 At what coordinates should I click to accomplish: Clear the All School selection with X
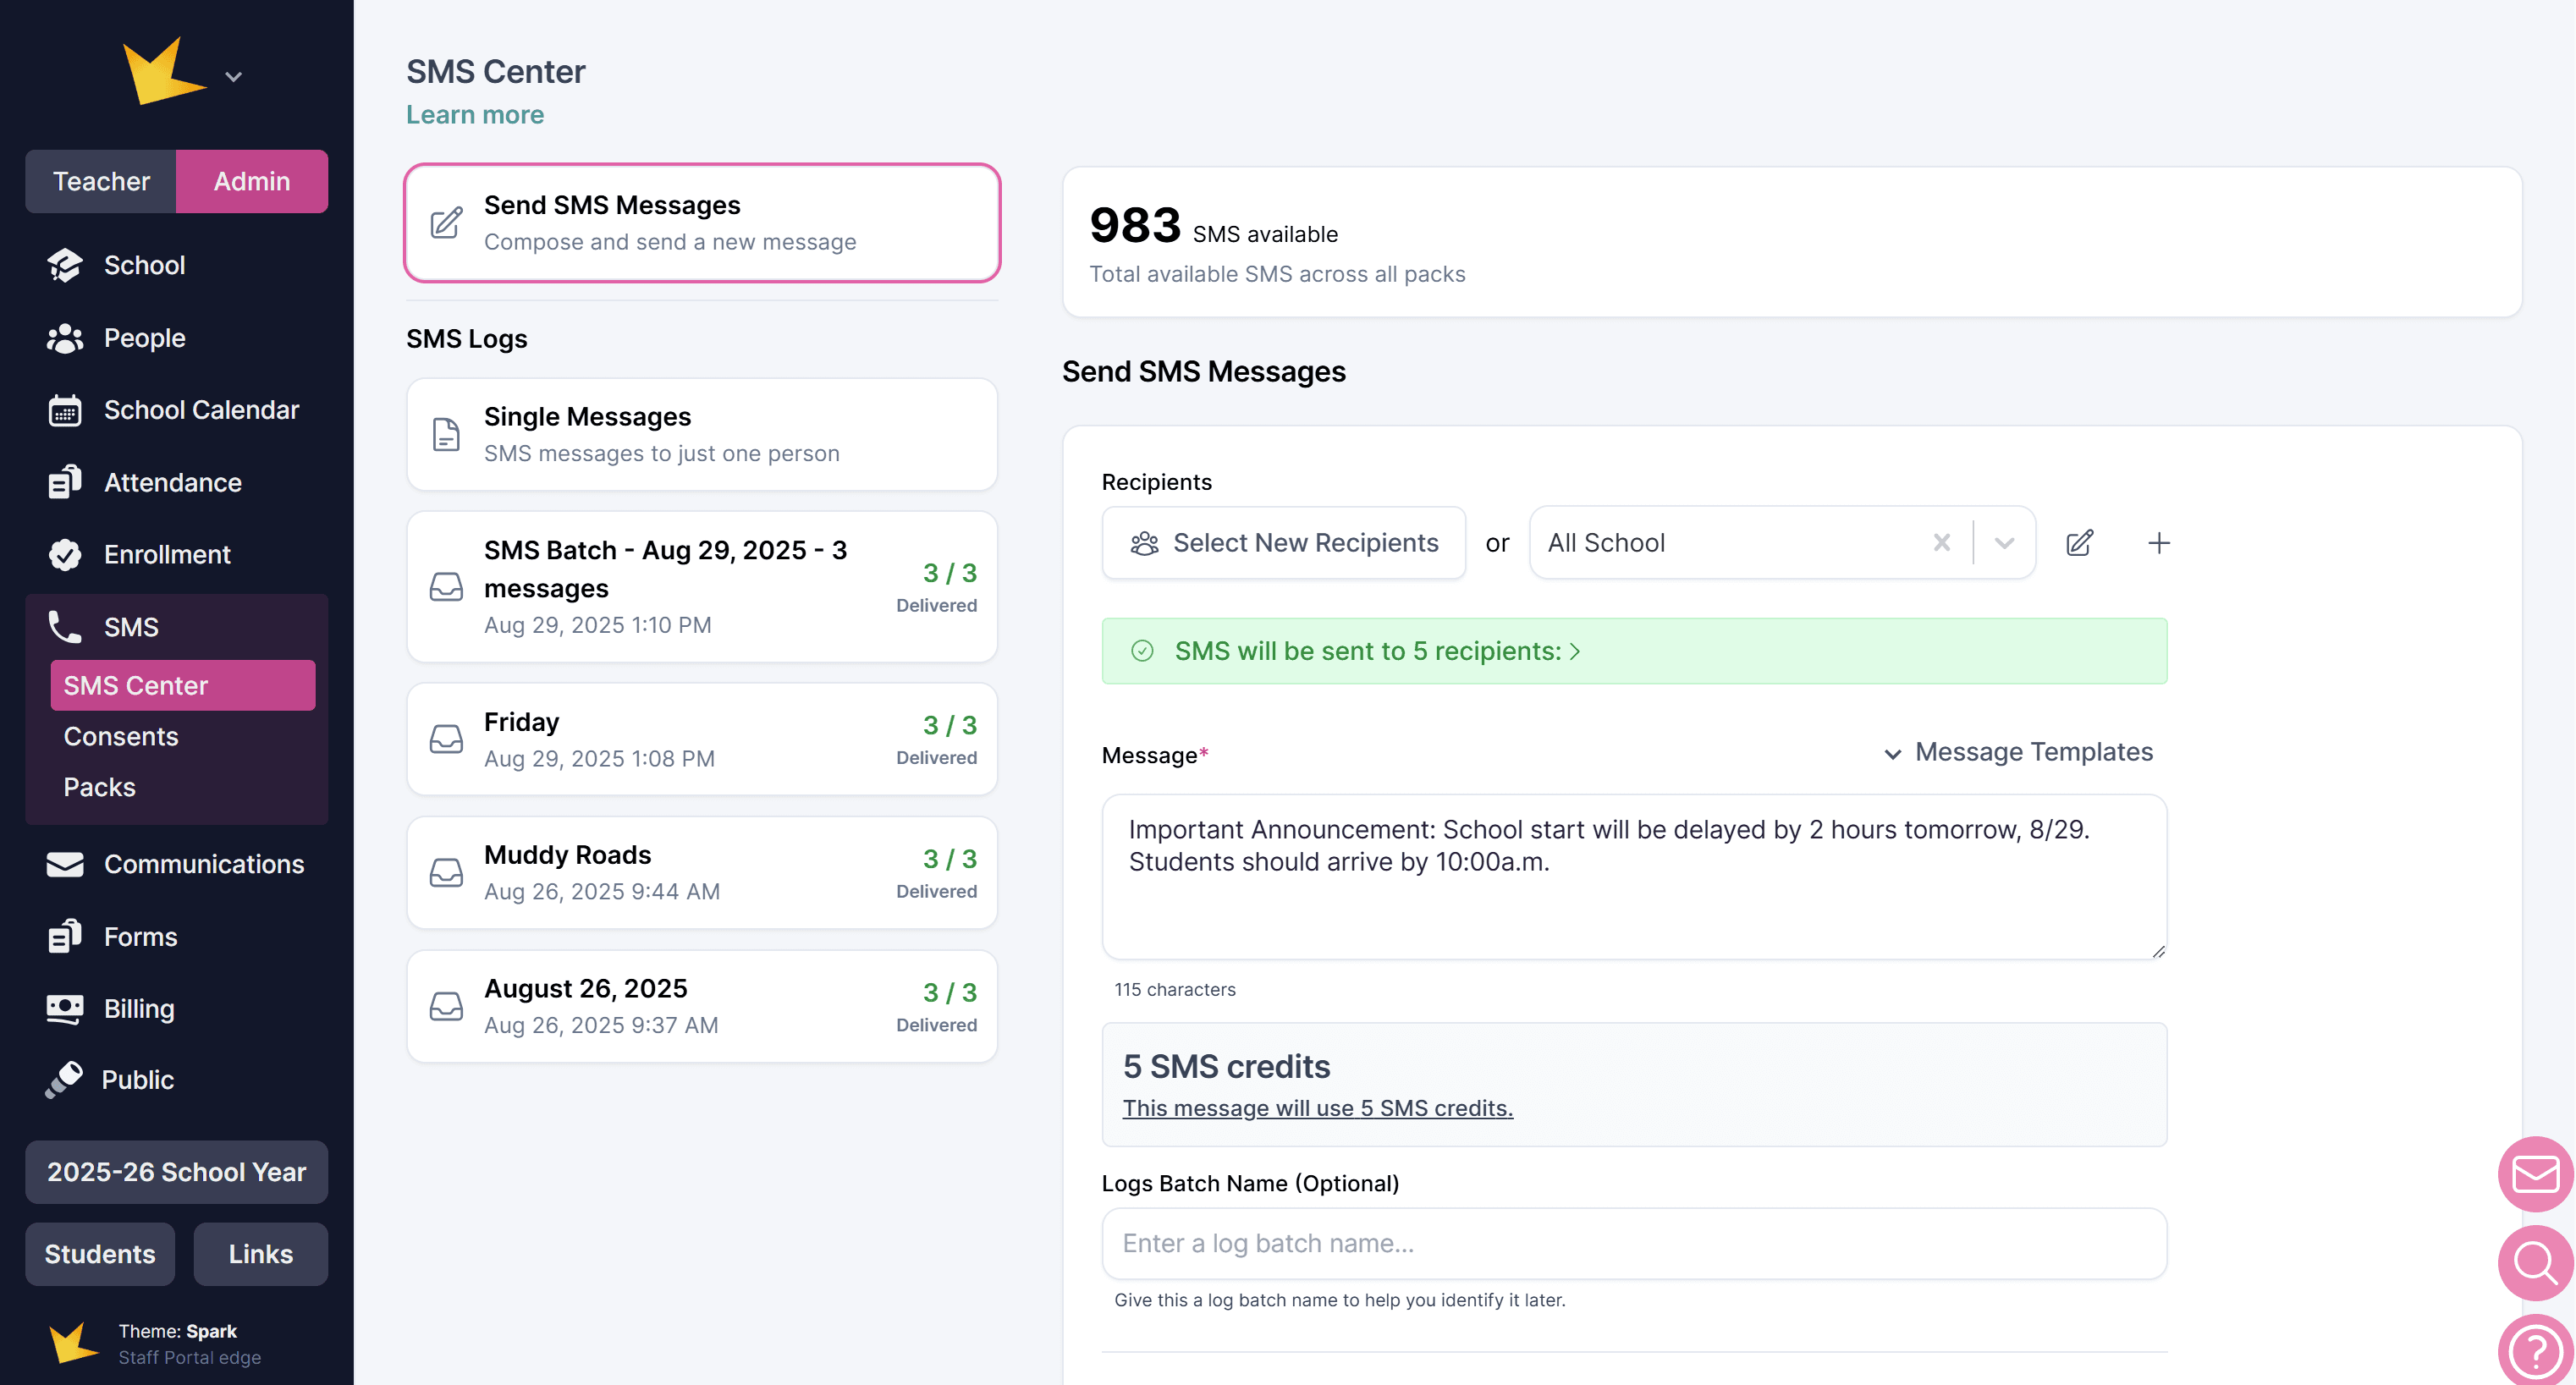pyautogui.click(x=1941, y=543)
